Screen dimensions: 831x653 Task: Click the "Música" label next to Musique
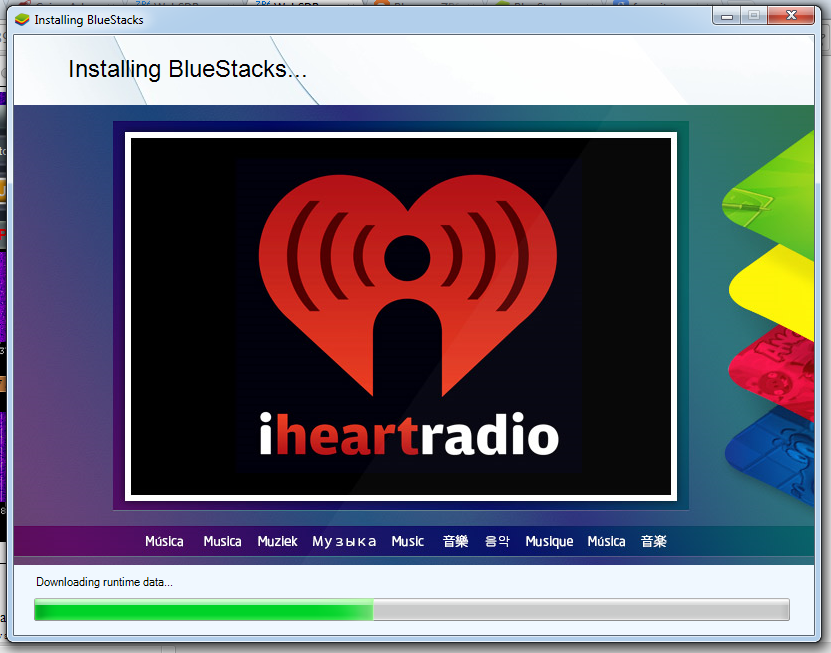click(606, 541)
